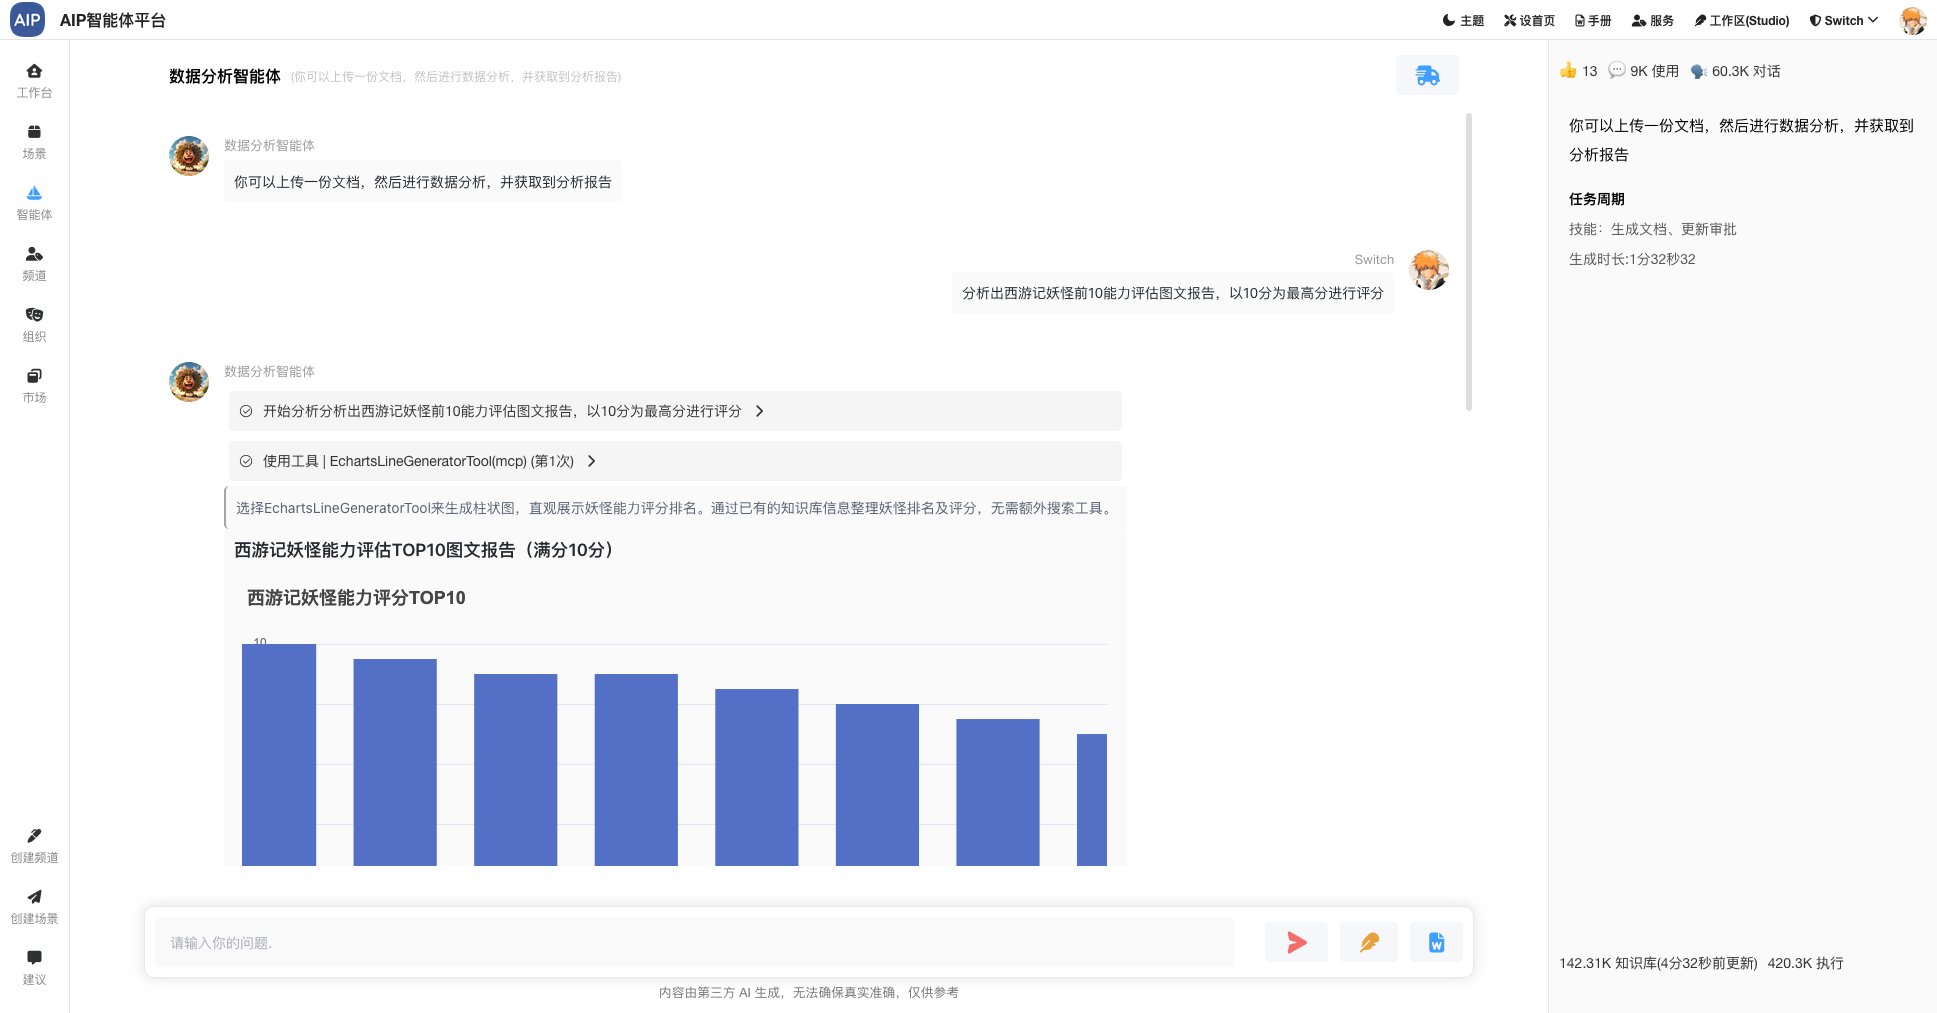Click the check icon on 使用工具 row
Viewport: 1937px width, 1013px height.
[x=246, y=461]
